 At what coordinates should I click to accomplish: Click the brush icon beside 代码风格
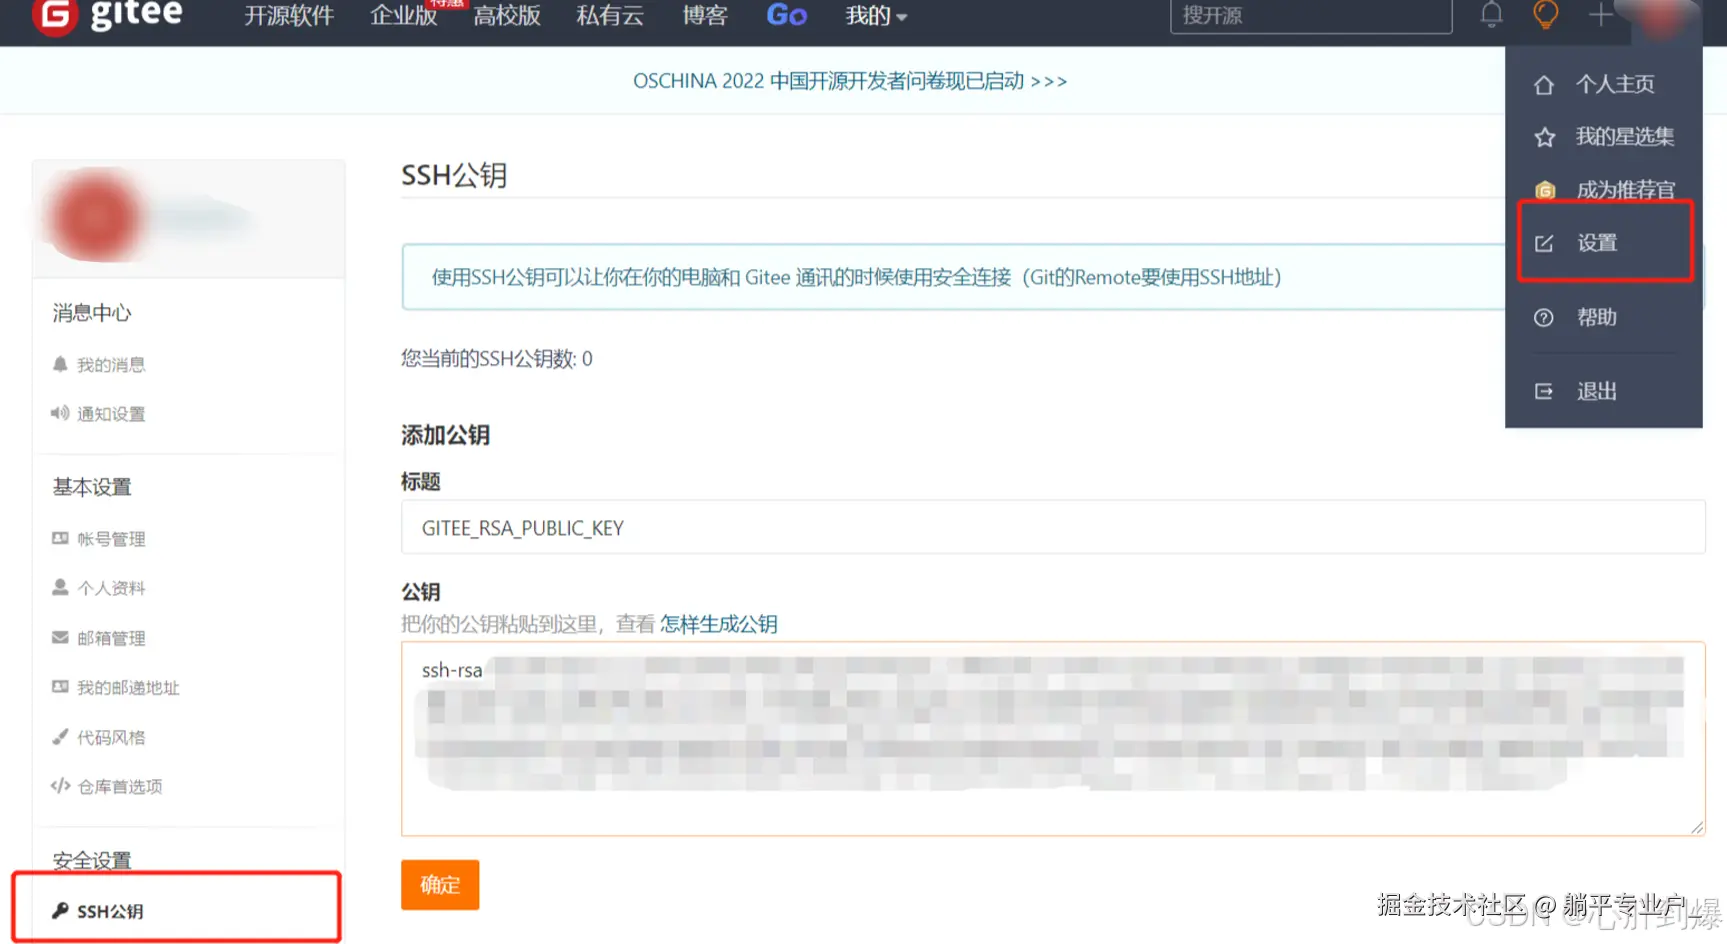coord(60,737)
